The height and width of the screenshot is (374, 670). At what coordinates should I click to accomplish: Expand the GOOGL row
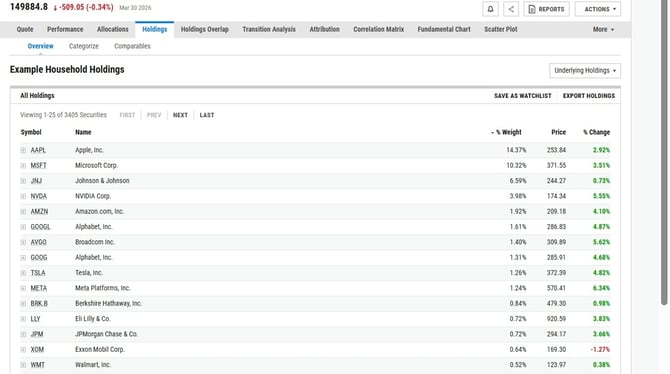point(23,227)
